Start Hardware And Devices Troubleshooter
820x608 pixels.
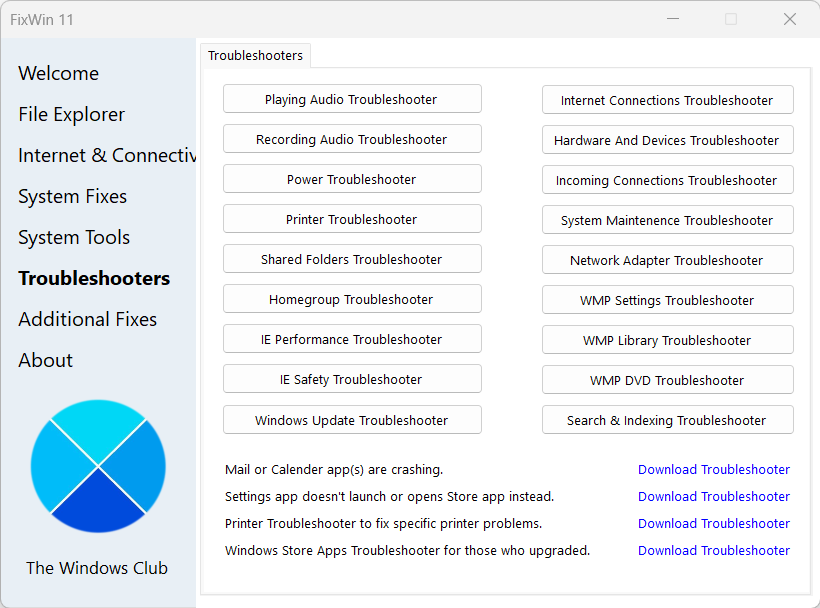click(667, 140)
